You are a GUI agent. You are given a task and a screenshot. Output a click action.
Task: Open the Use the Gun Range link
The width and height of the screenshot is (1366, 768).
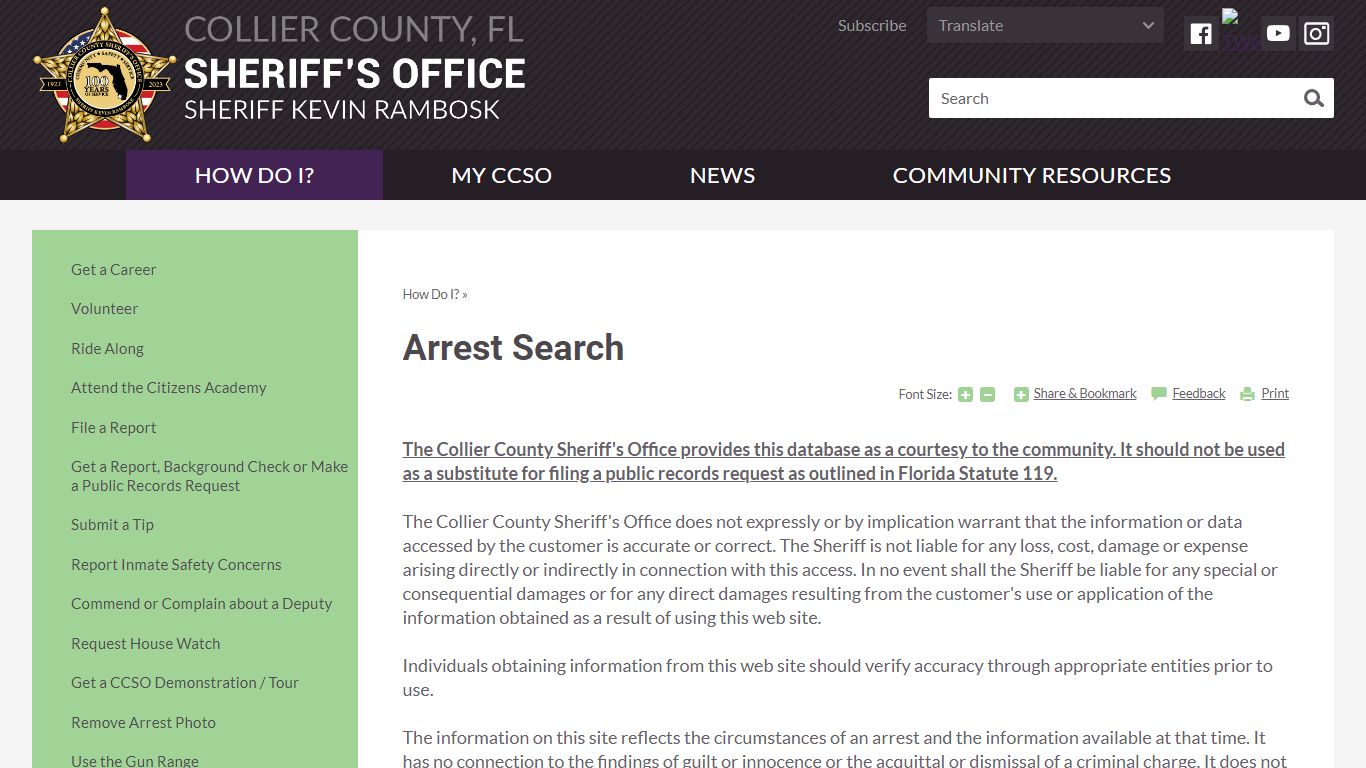pos(134,760)
